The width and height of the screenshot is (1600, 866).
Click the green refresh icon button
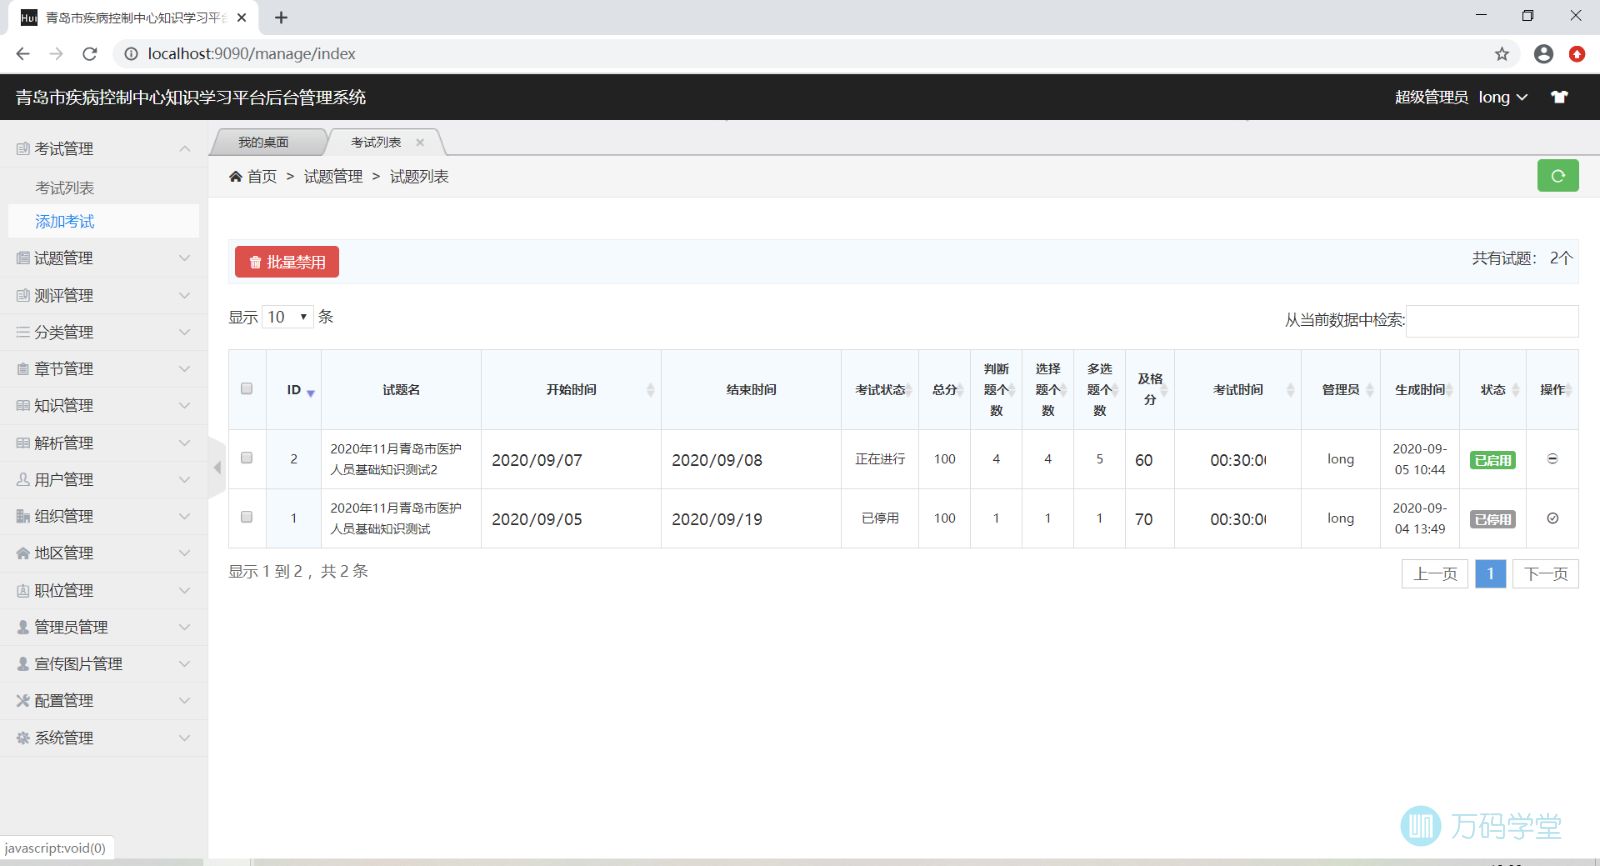point(1558,176)
